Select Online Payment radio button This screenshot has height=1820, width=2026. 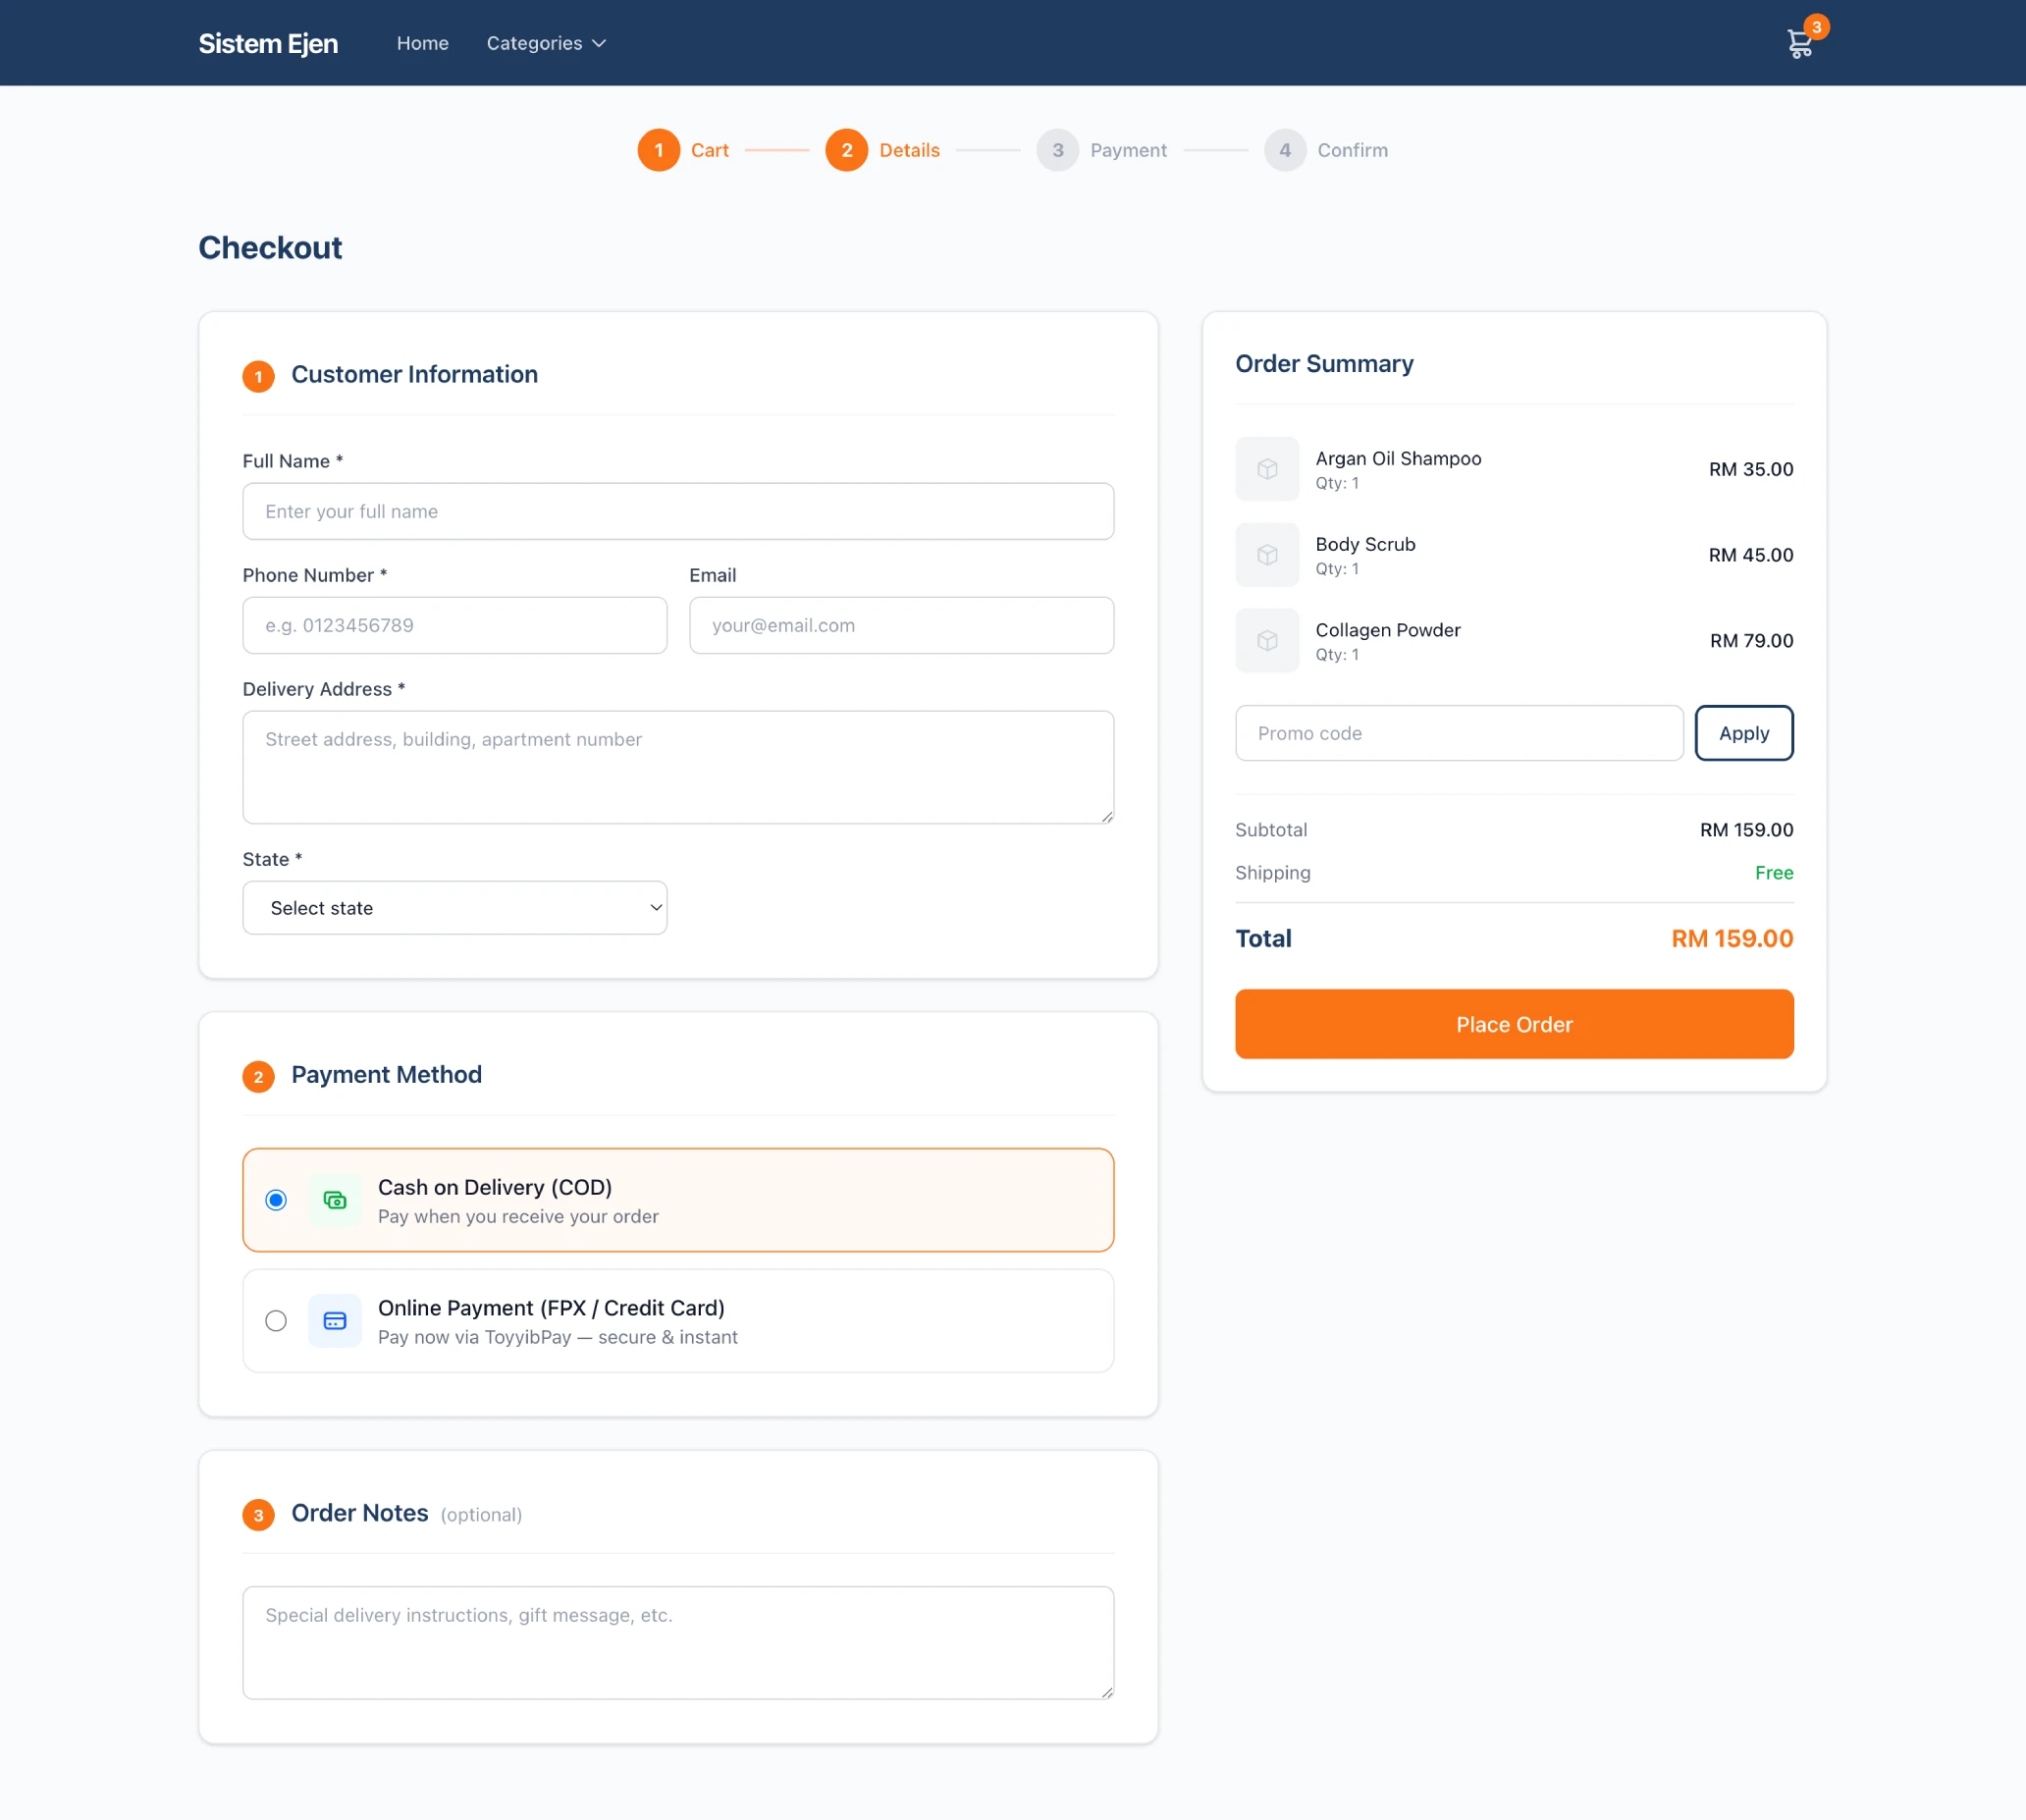tap(276, 1321)
